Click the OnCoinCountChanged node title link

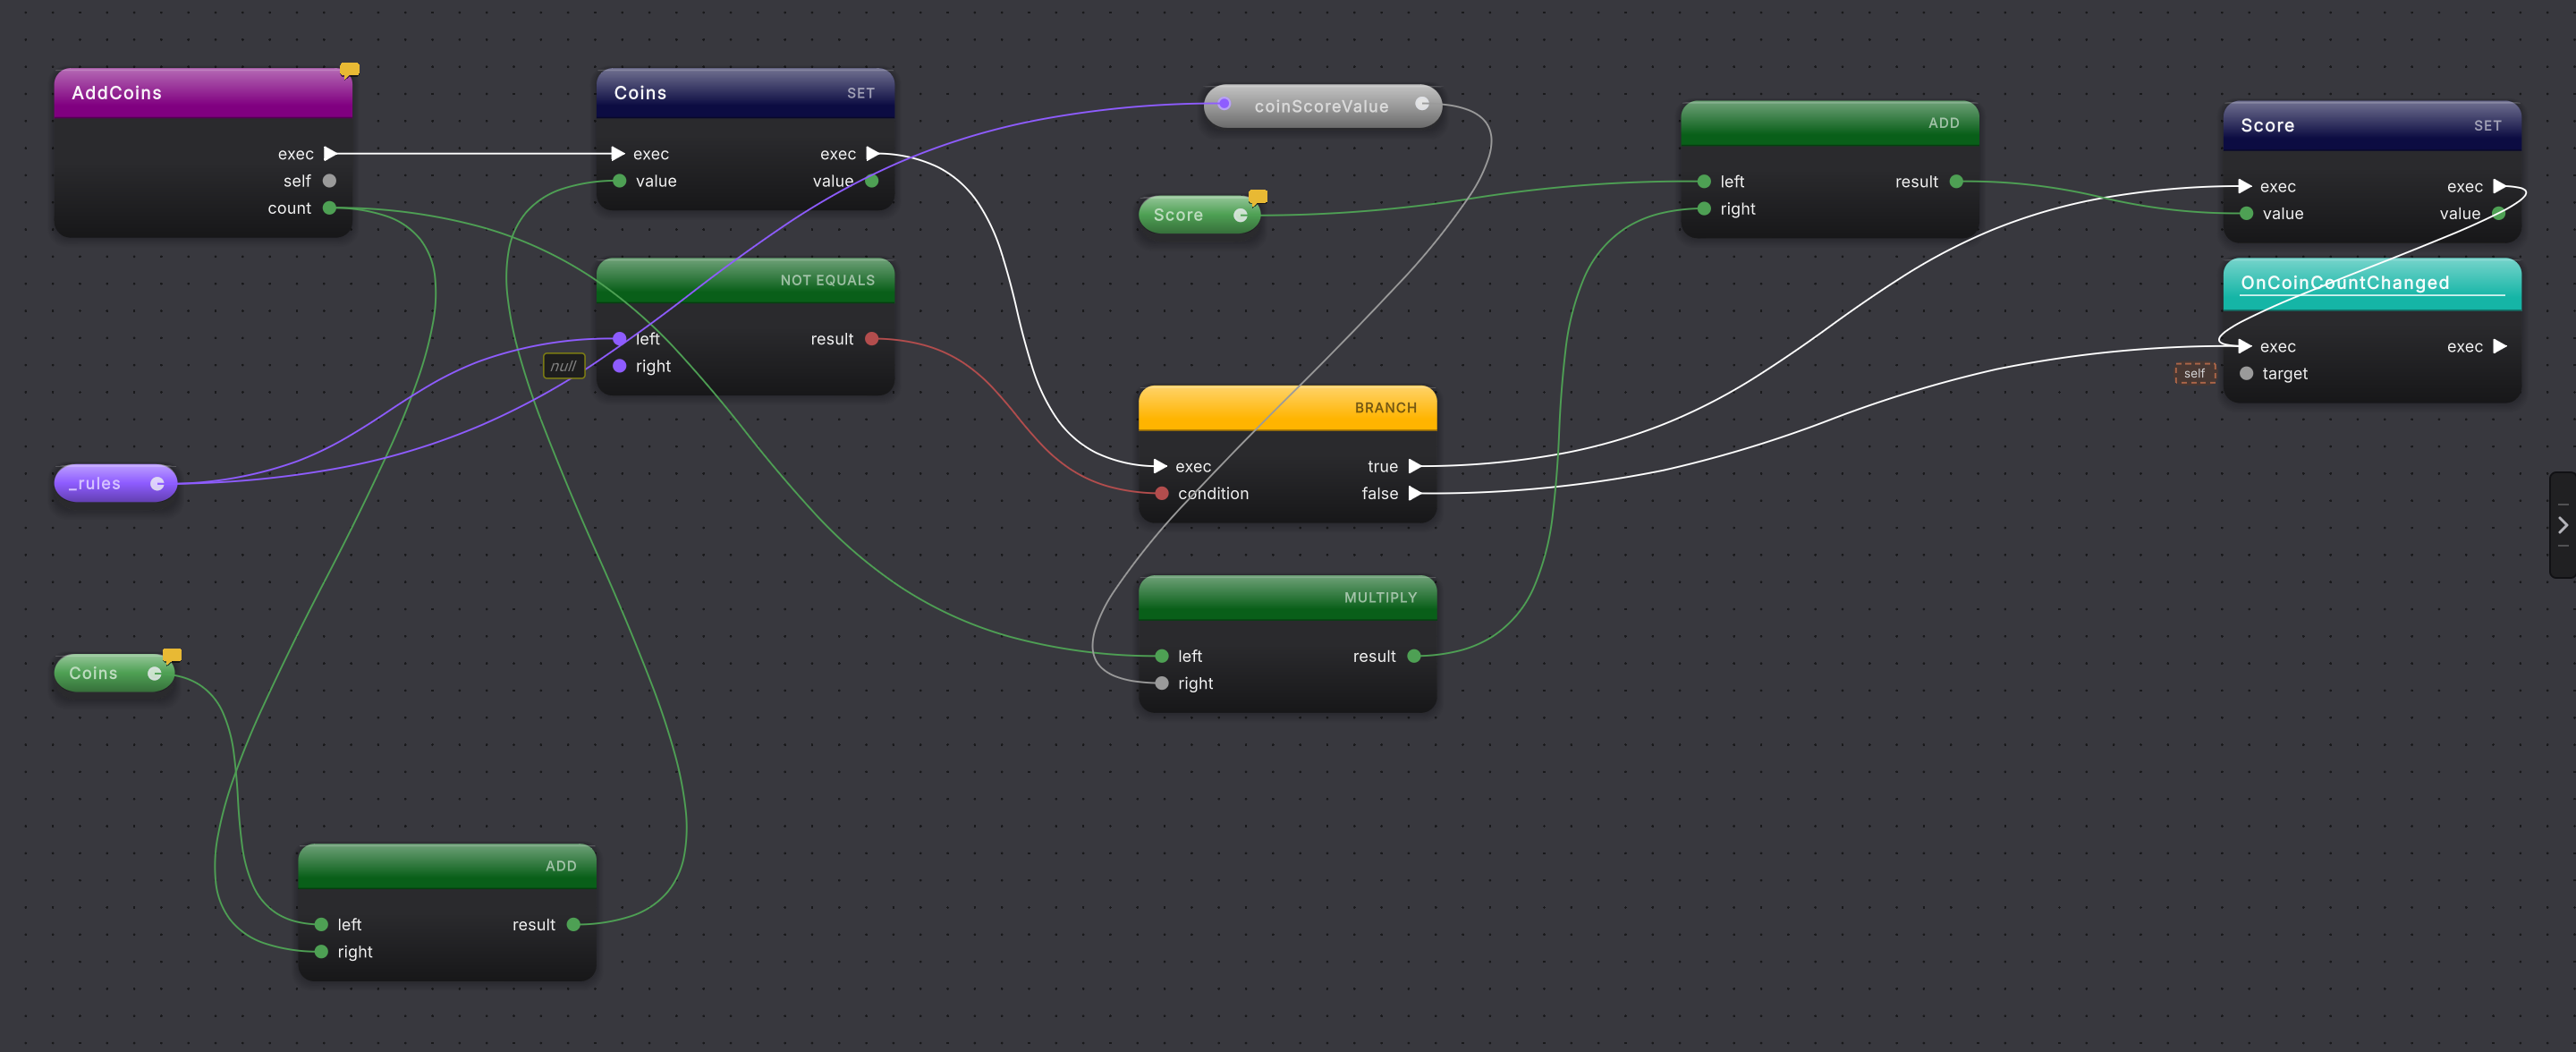point(2344,283)
